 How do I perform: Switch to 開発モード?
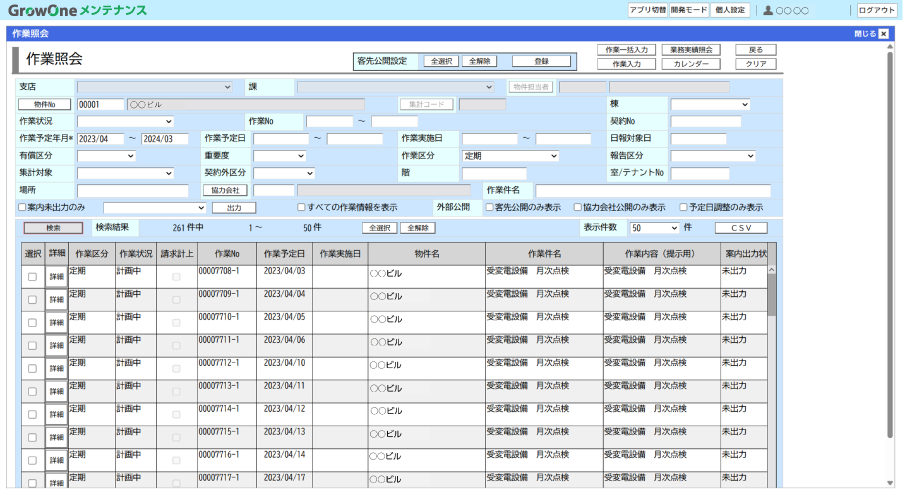point(689,10)
